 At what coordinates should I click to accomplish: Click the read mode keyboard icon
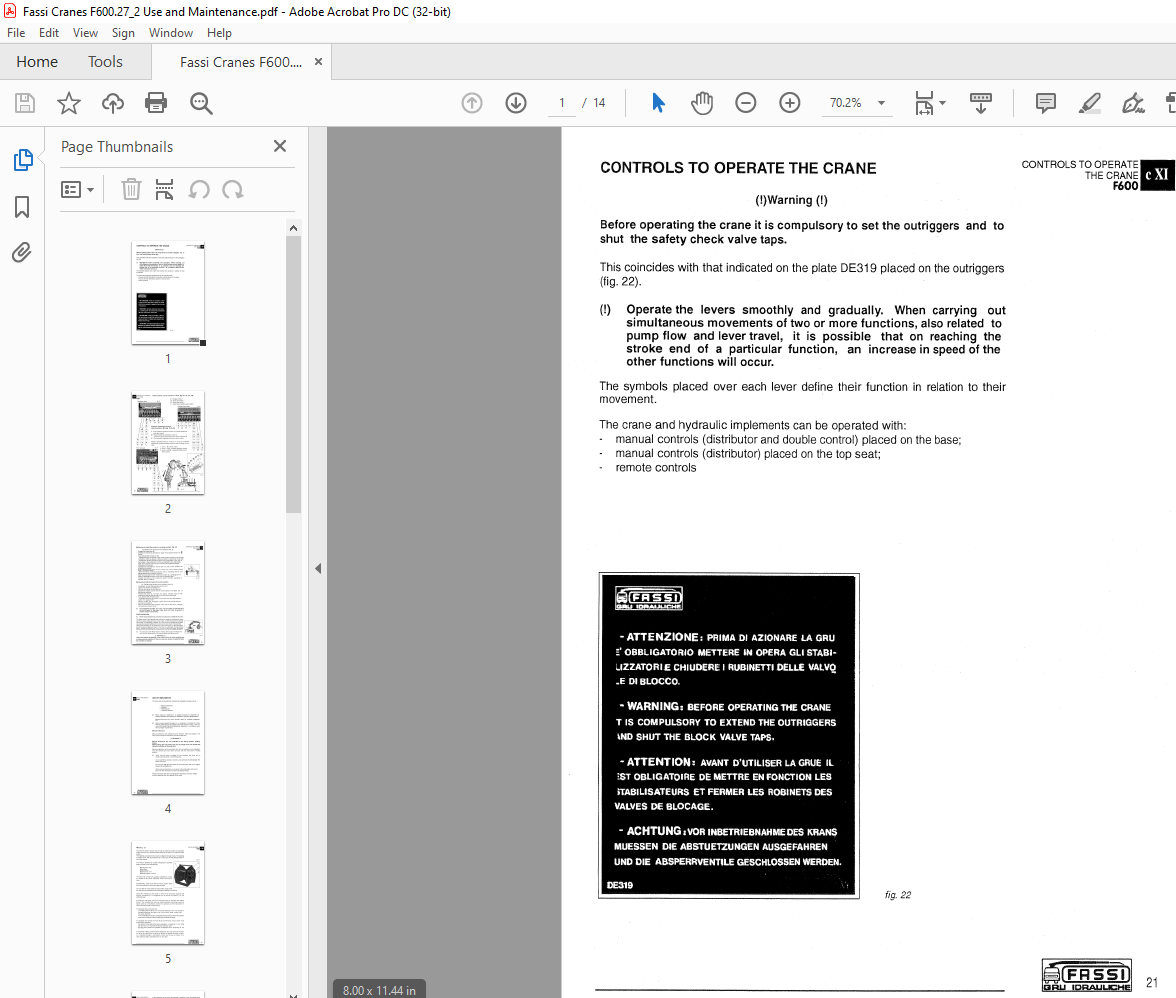click(x=980, y=103)
